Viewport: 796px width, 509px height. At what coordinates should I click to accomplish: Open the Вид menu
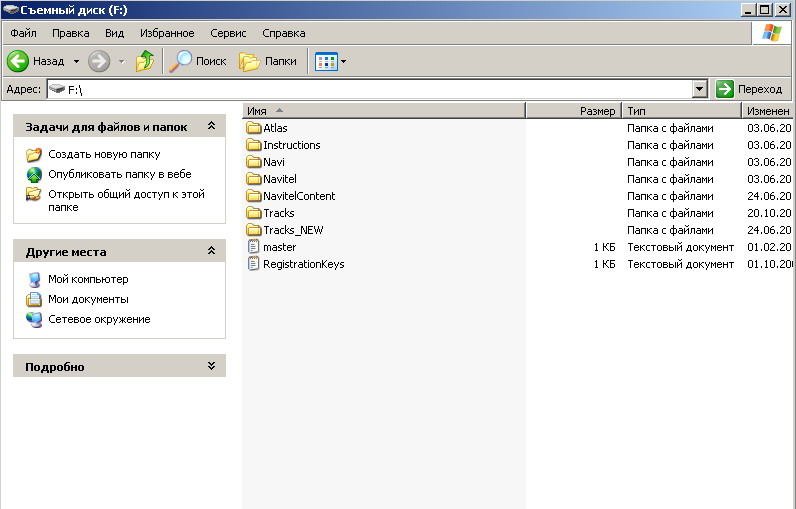114,33
